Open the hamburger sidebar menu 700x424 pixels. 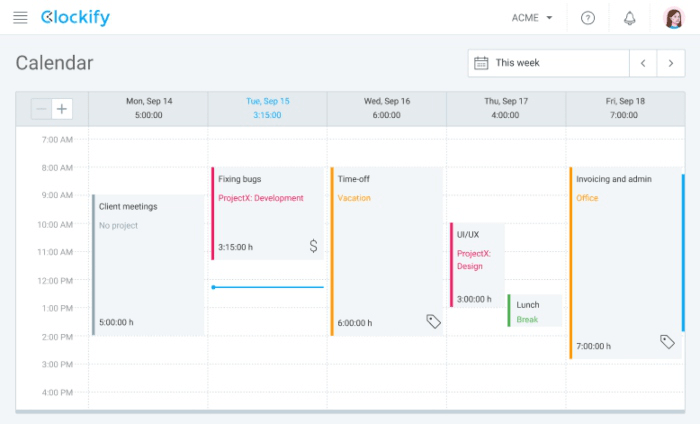20,18
